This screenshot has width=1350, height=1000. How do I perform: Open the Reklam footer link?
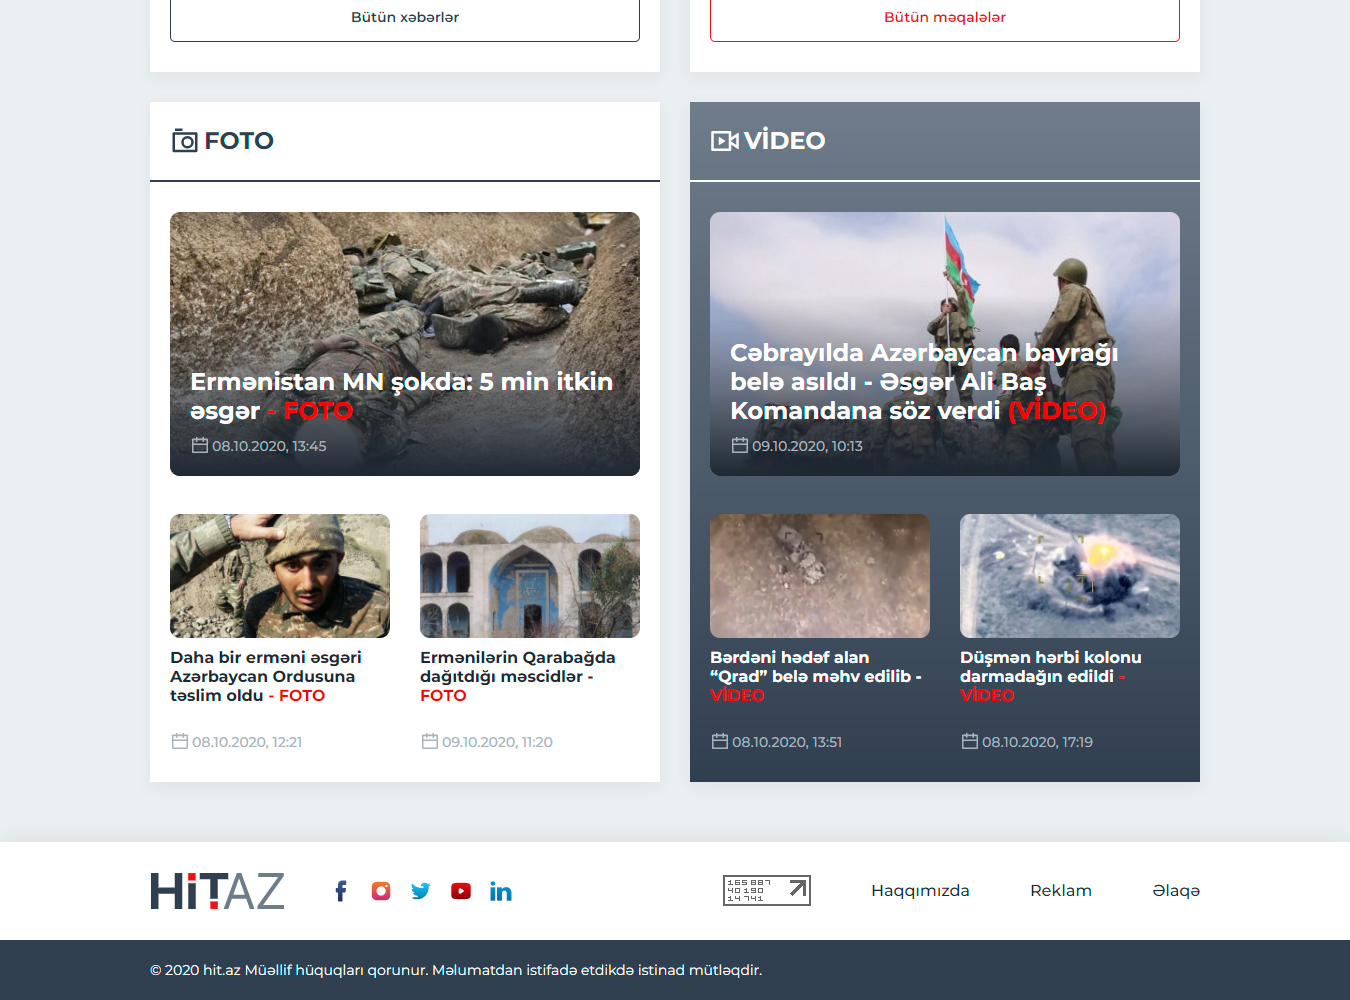click(x=1060, y=891)
